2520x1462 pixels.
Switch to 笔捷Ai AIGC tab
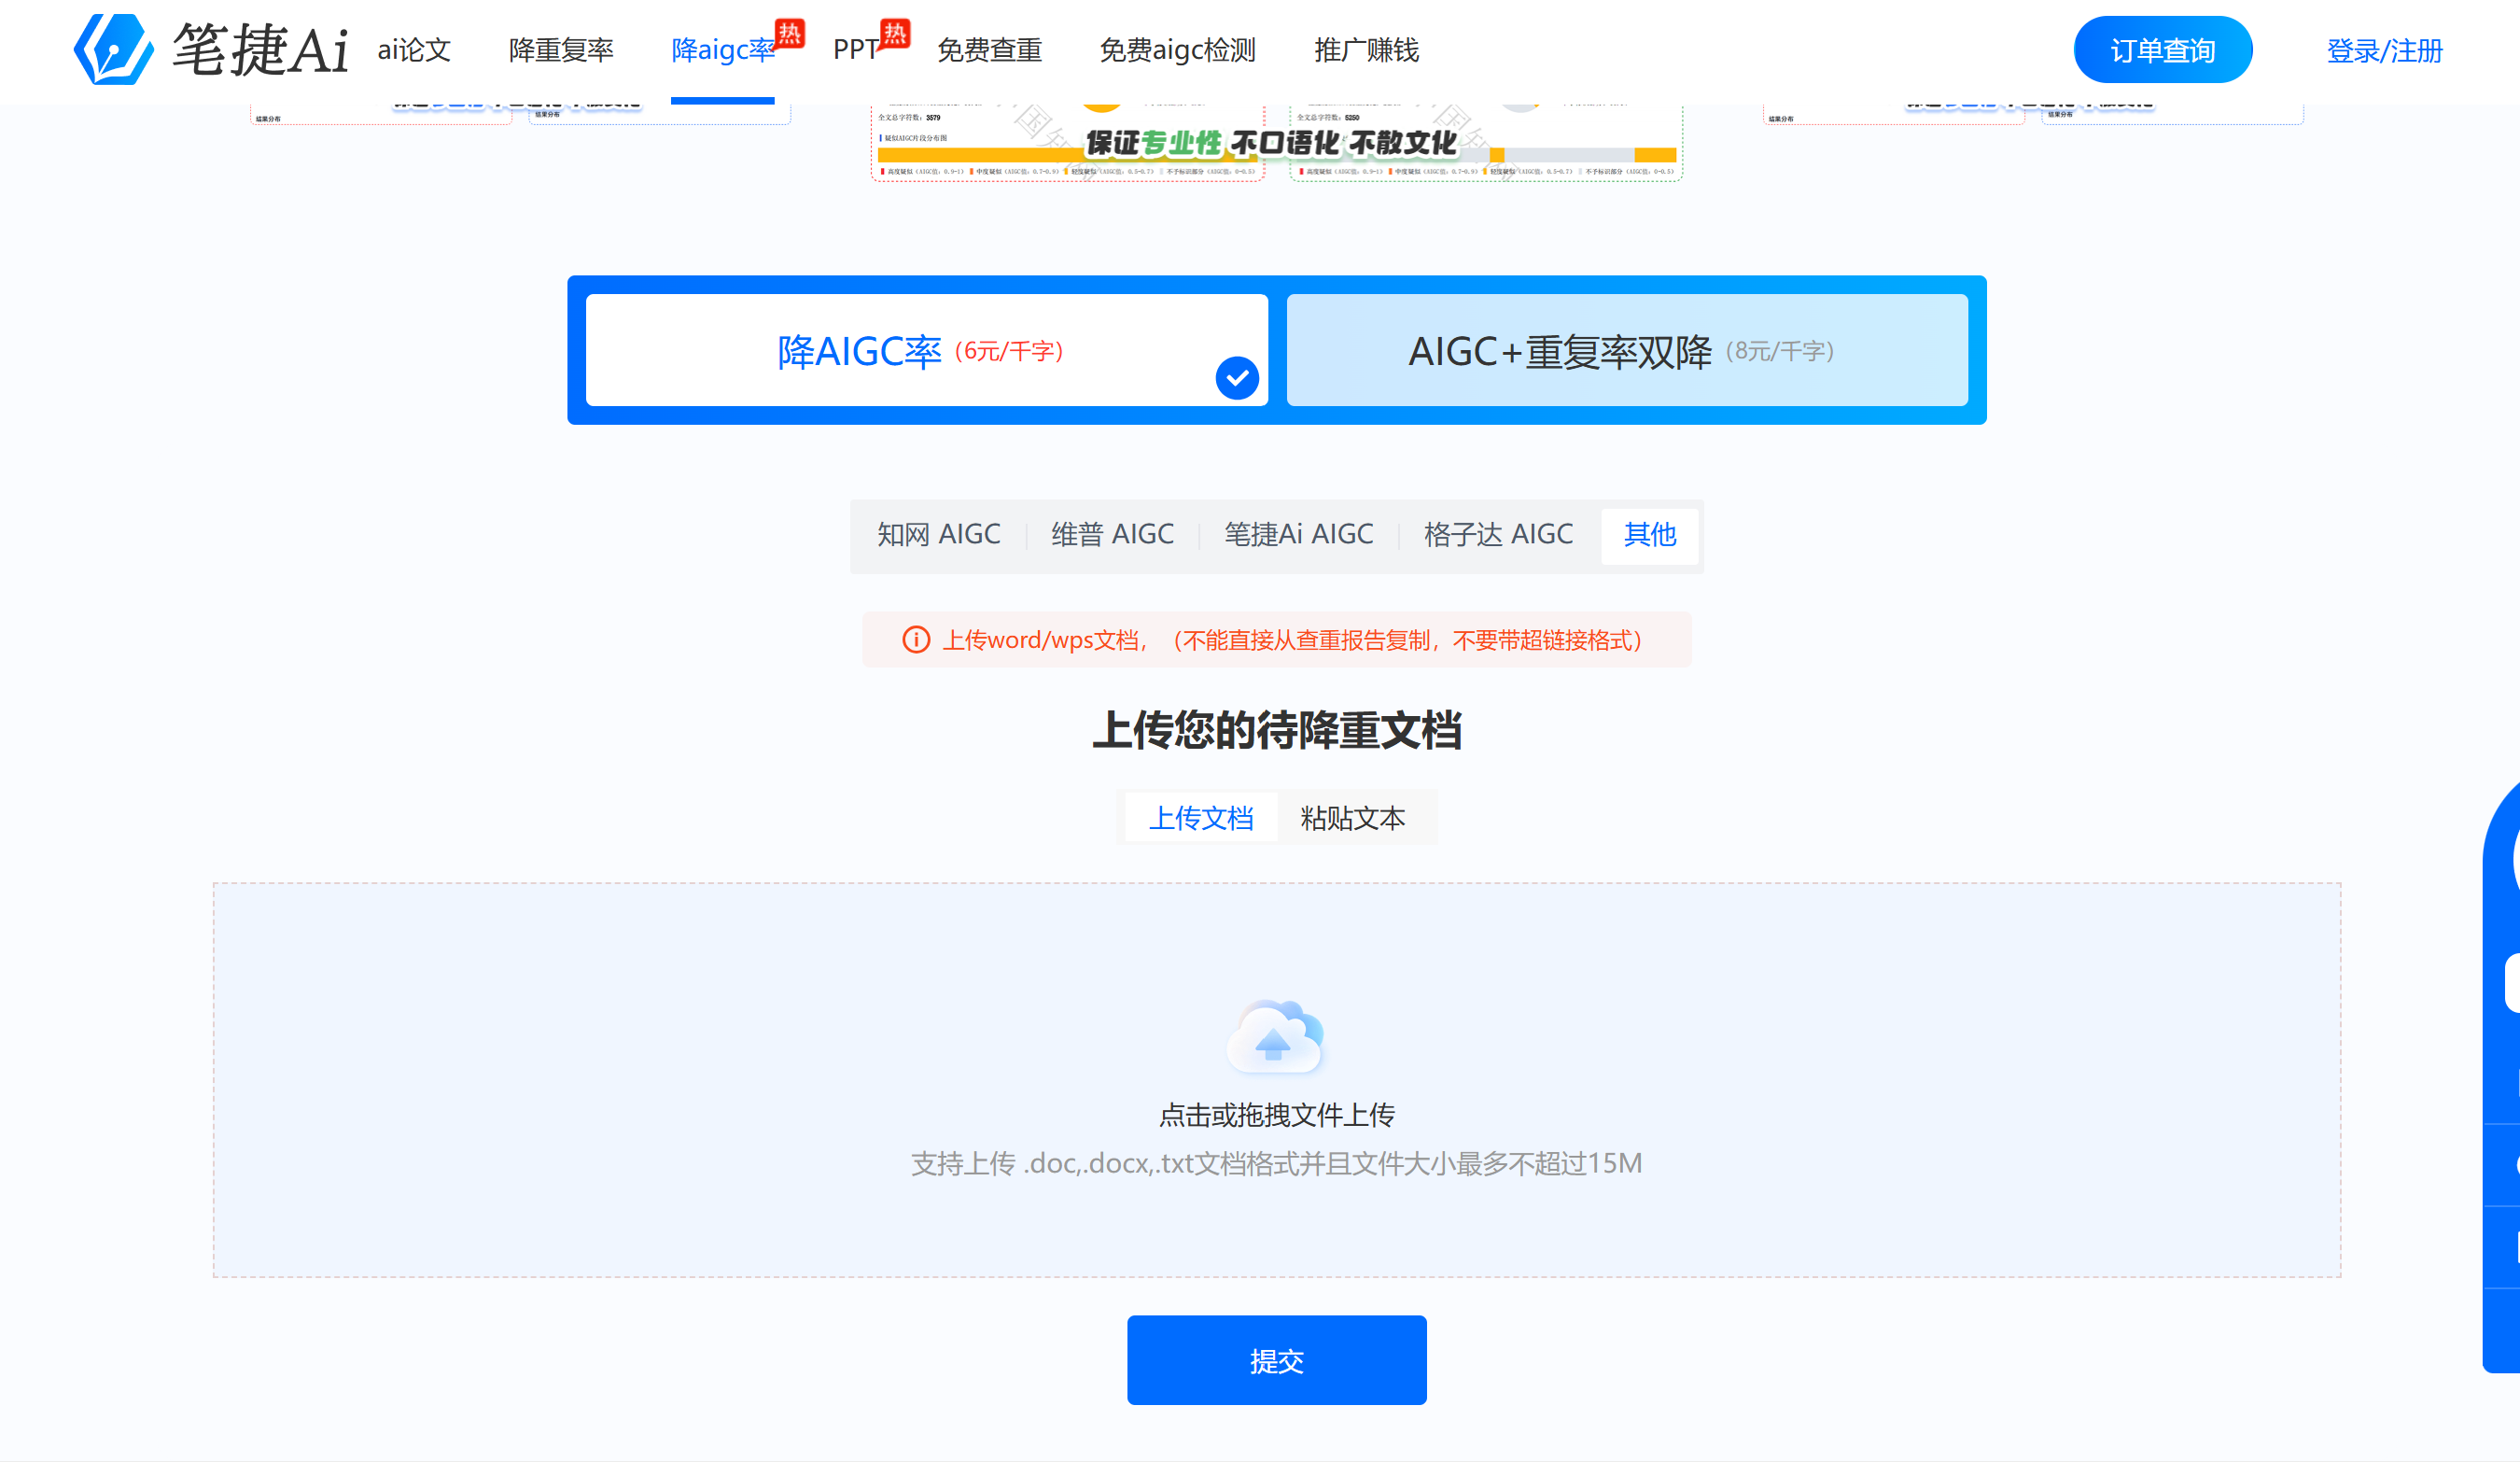click(x=1299, y=535)
